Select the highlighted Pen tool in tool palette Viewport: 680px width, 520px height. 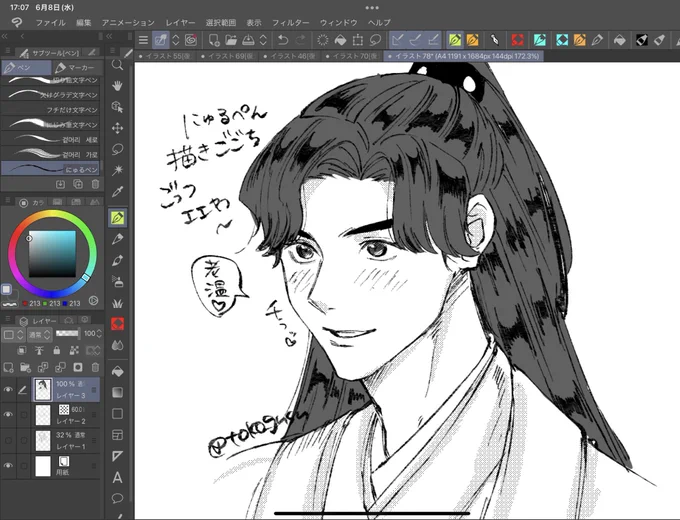[x=118, y=218]
